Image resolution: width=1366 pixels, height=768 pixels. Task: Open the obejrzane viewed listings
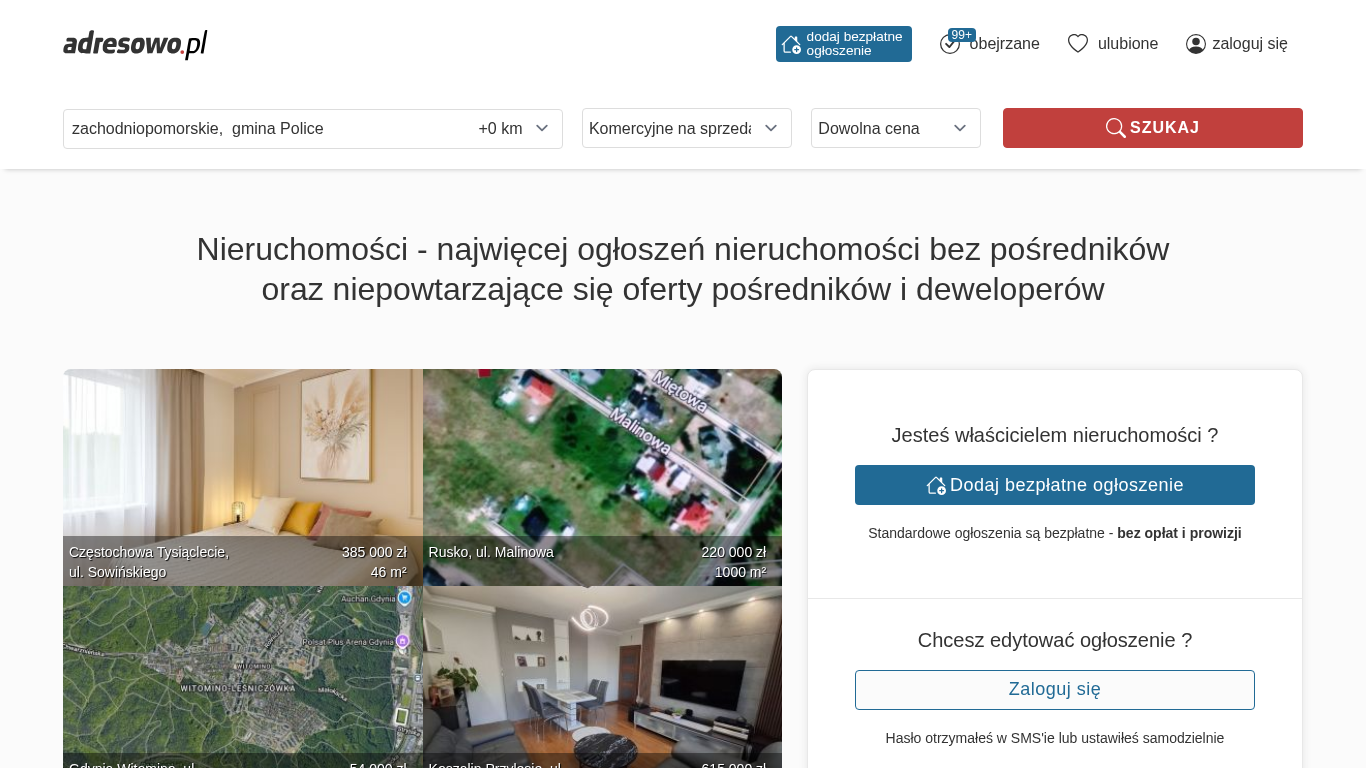[x=1004, y=44]
